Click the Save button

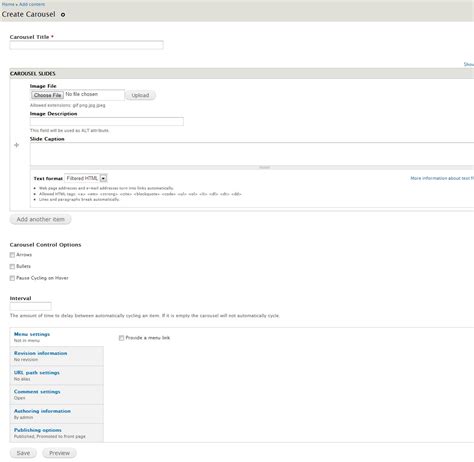click(x=23, y=453)
